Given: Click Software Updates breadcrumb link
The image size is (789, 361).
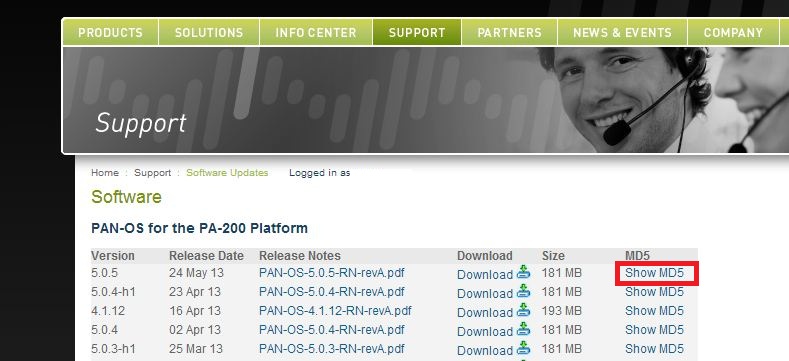Looking at the screenshot, I should 227,173.
